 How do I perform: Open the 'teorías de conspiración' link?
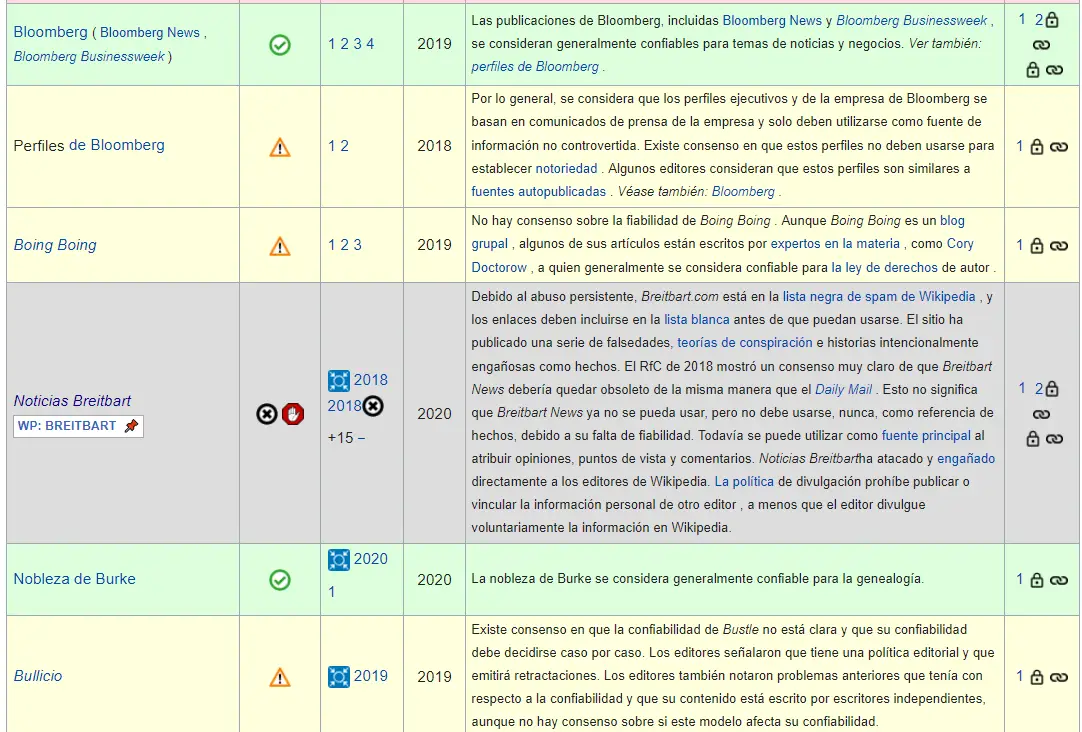tap(744, 343)
